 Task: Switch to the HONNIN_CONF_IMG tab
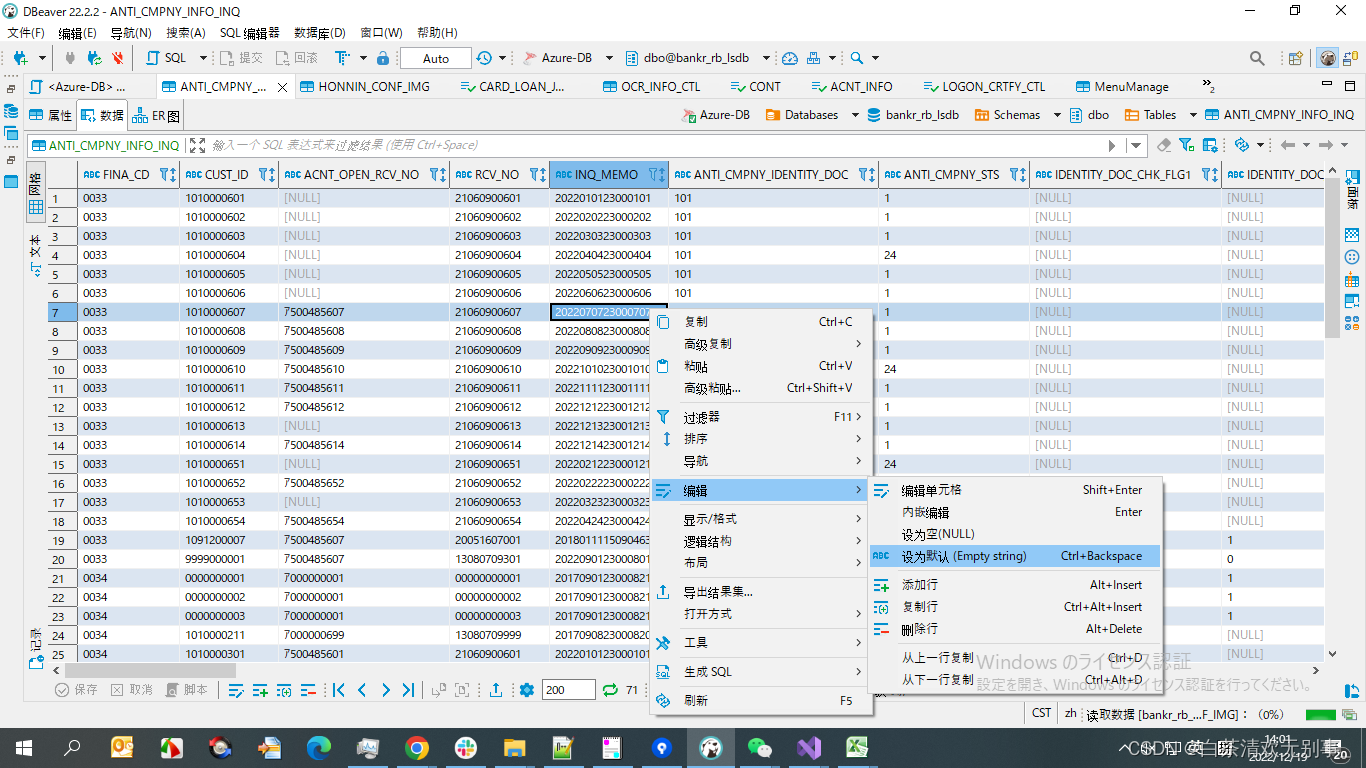(364, 87)
